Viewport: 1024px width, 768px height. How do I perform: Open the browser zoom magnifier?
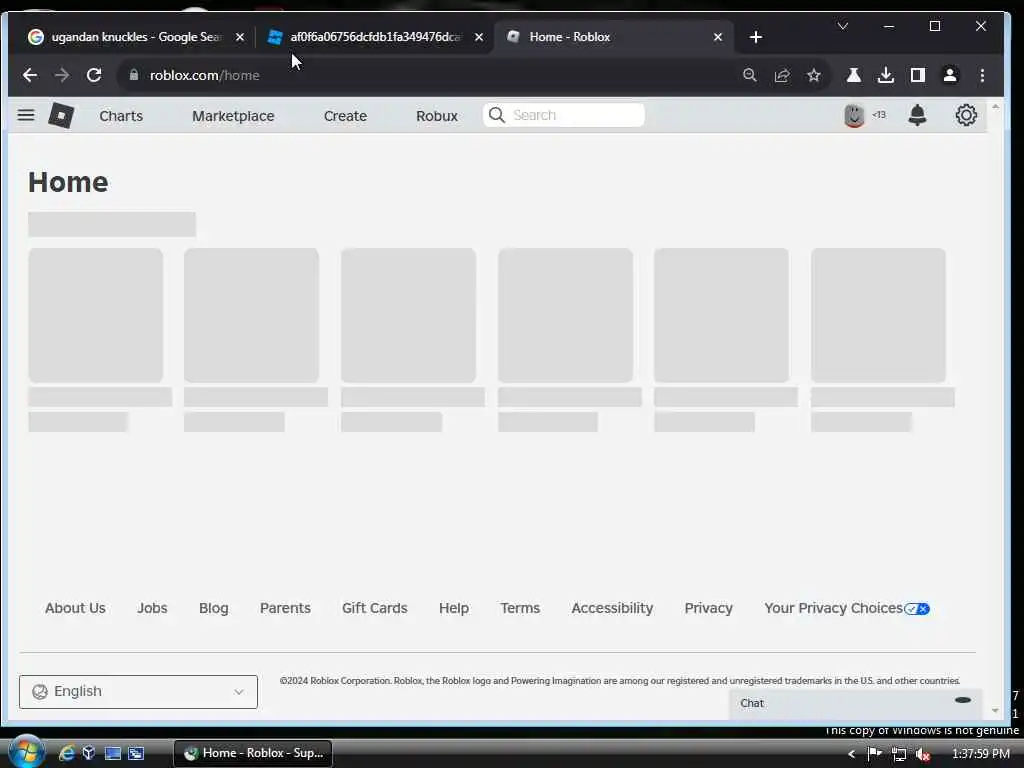tap(750, 75)
